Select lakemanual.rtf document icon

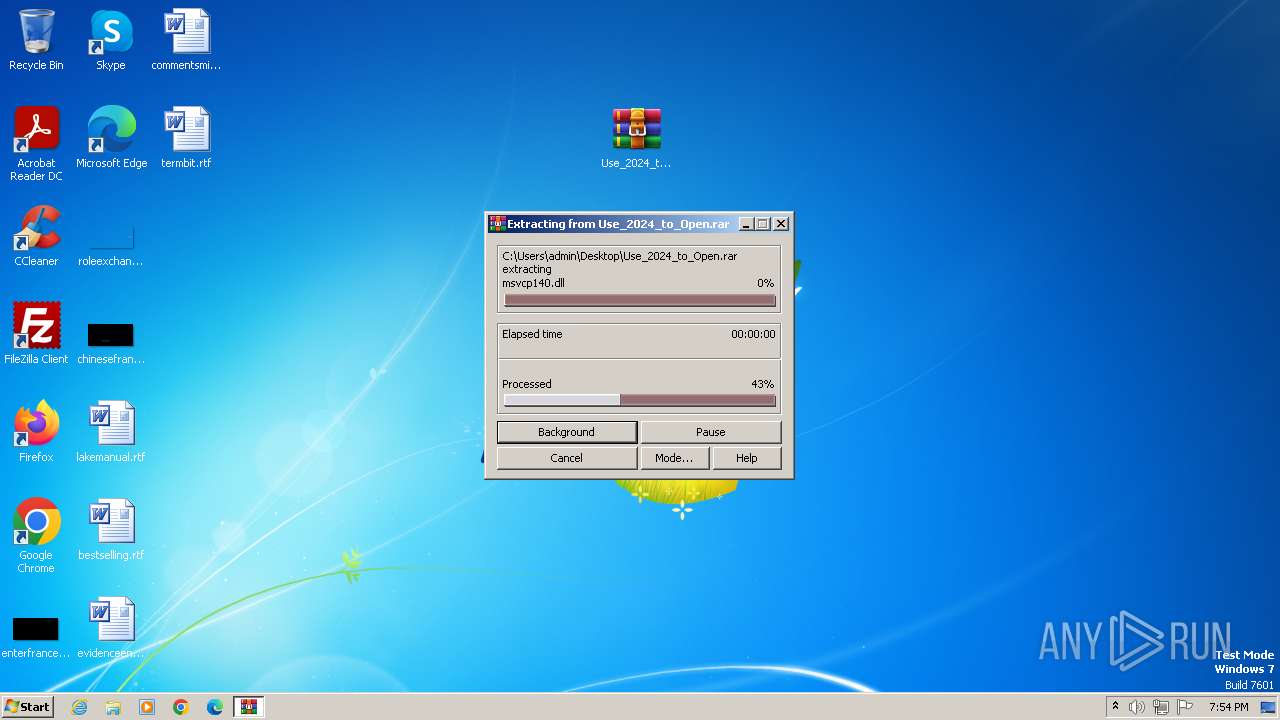pos(111,431)
